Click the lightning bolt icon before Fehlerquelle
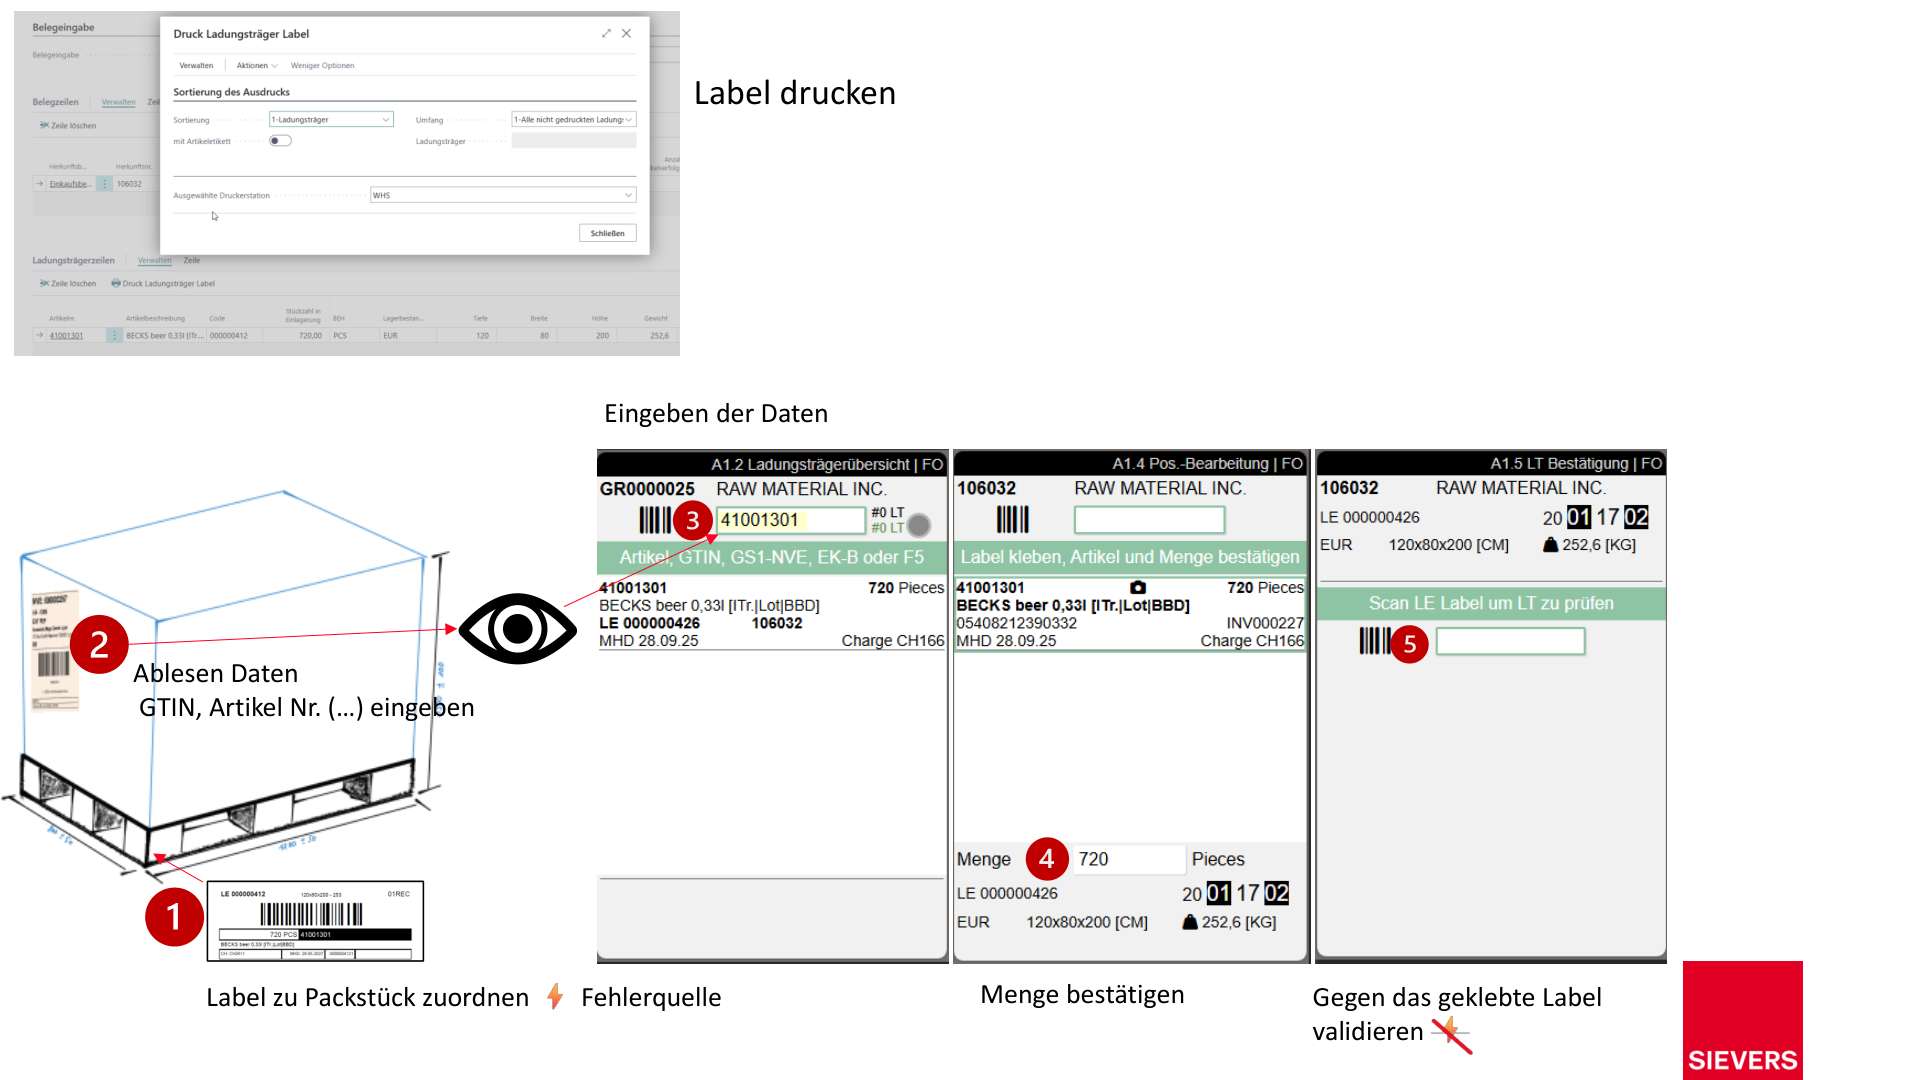Viewport: 1920px width, 1080px height. (x=555, y=996)
